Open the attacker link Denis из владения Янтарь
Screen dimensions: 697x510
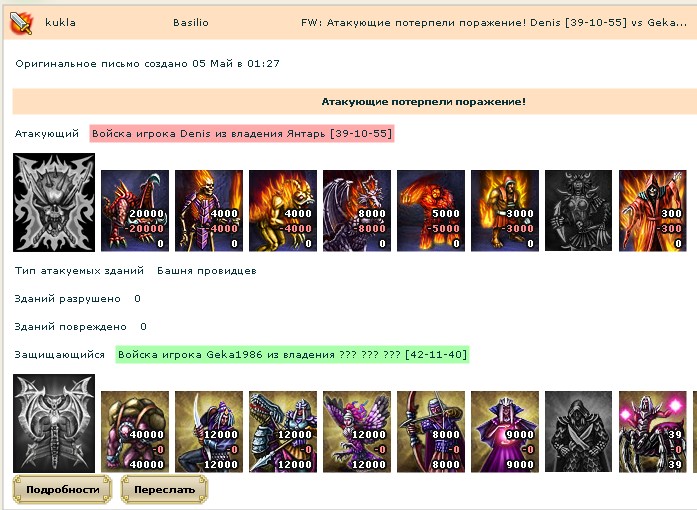pos(242,134)
